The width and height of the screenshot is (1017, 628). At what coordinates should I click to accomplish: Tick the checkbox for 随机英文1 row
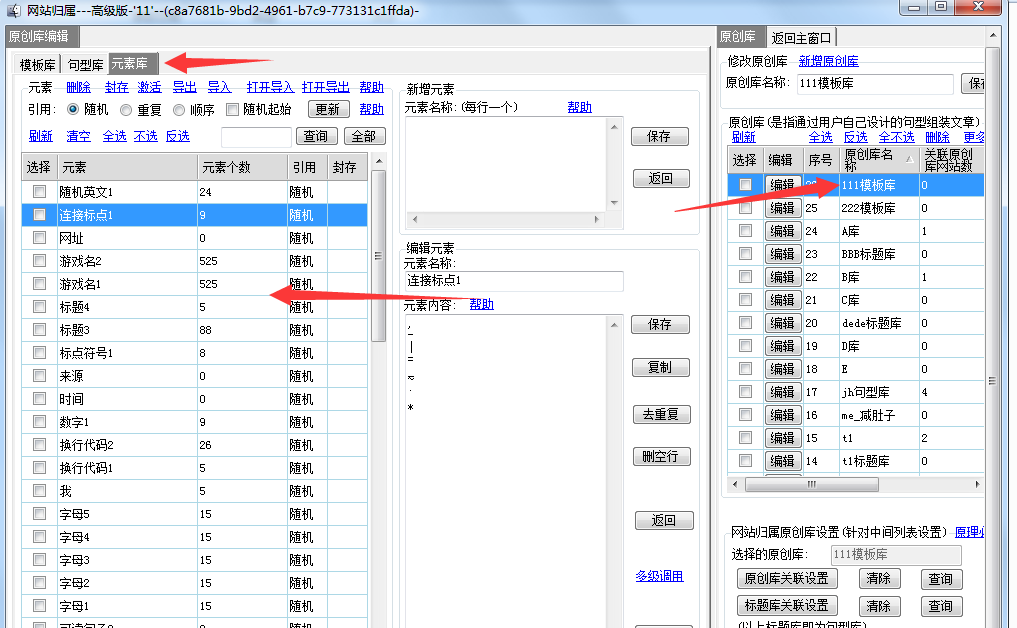coord(39,191)
